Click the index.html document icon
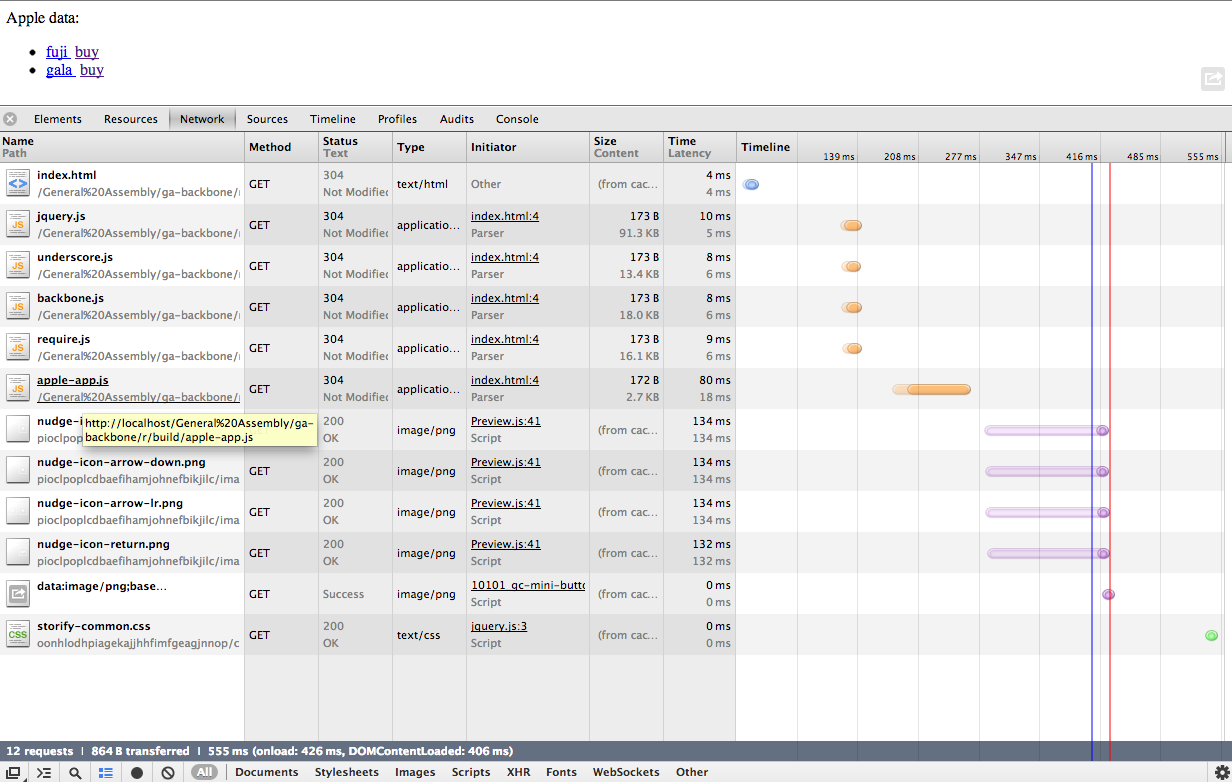The height and width of the screenshot is (782, 1232). 17,183
